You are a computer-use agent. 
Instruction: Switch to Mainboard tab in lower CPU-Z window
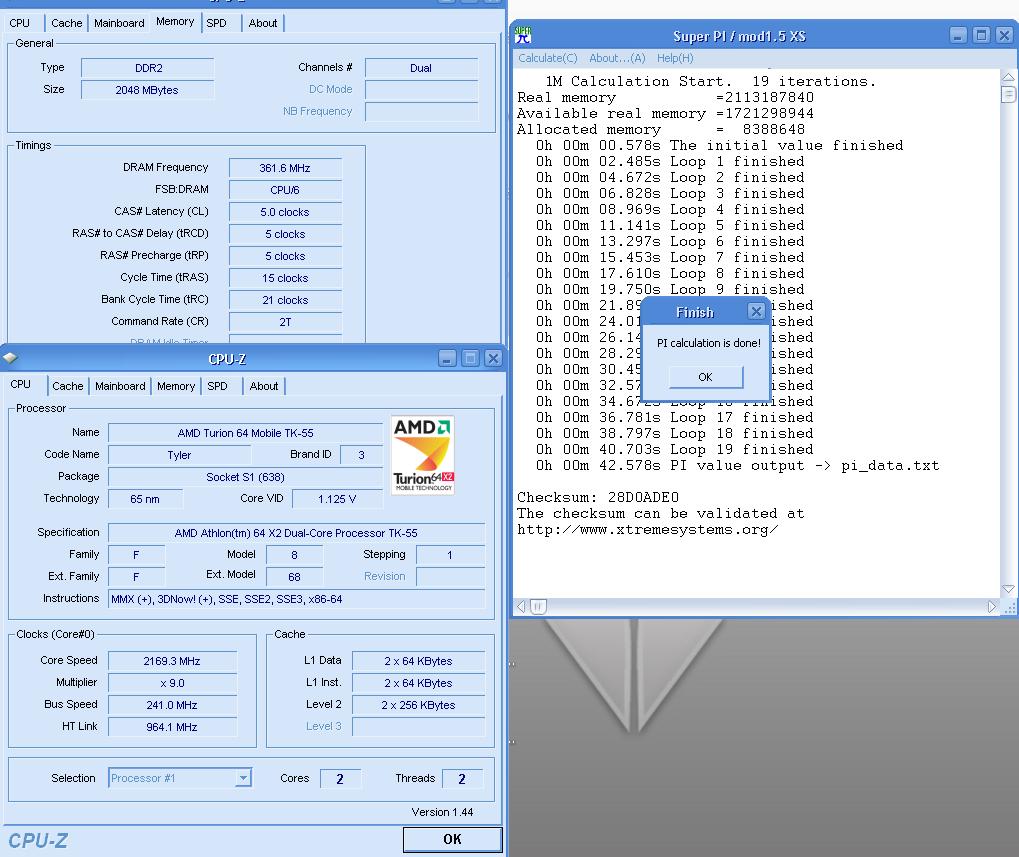[x=120, y=386]
